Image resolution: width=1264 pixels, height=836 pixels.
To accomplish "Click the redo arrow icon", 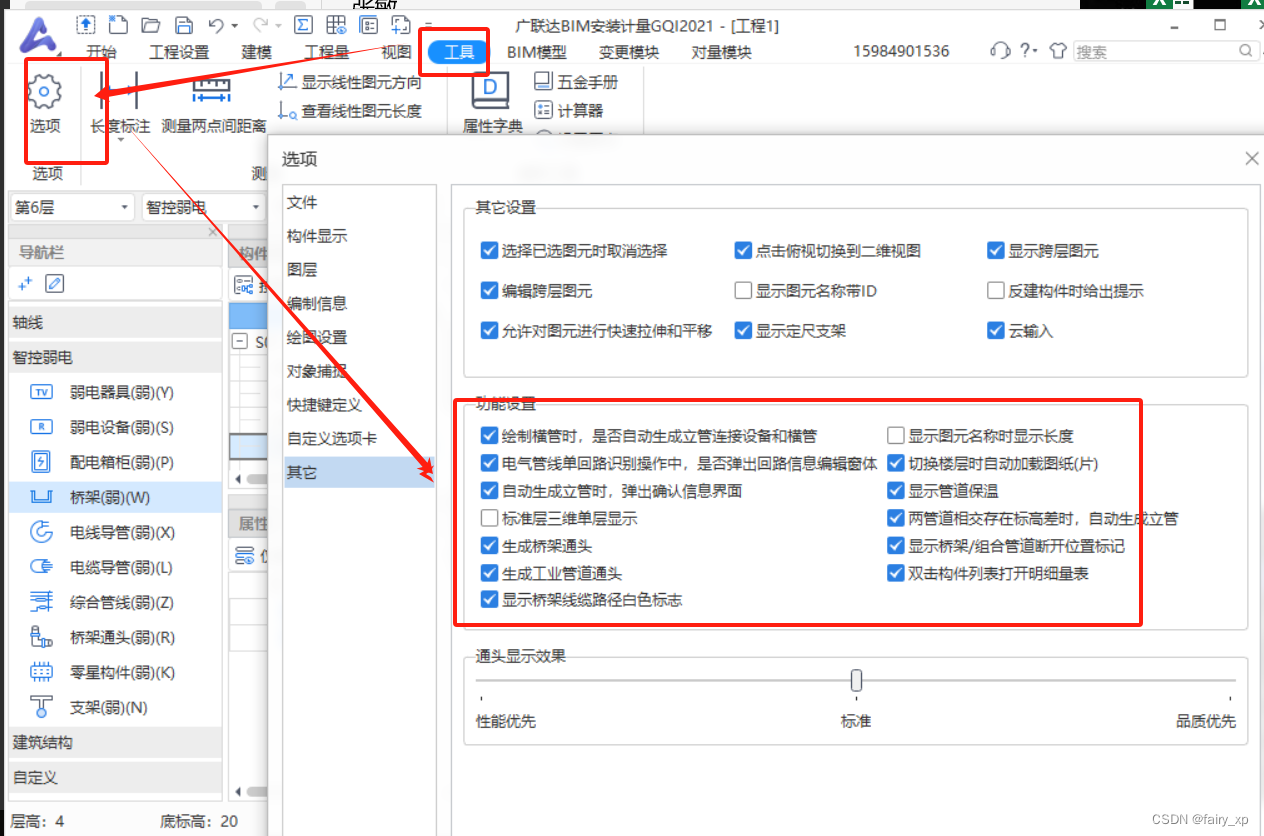I will [261, 24].
